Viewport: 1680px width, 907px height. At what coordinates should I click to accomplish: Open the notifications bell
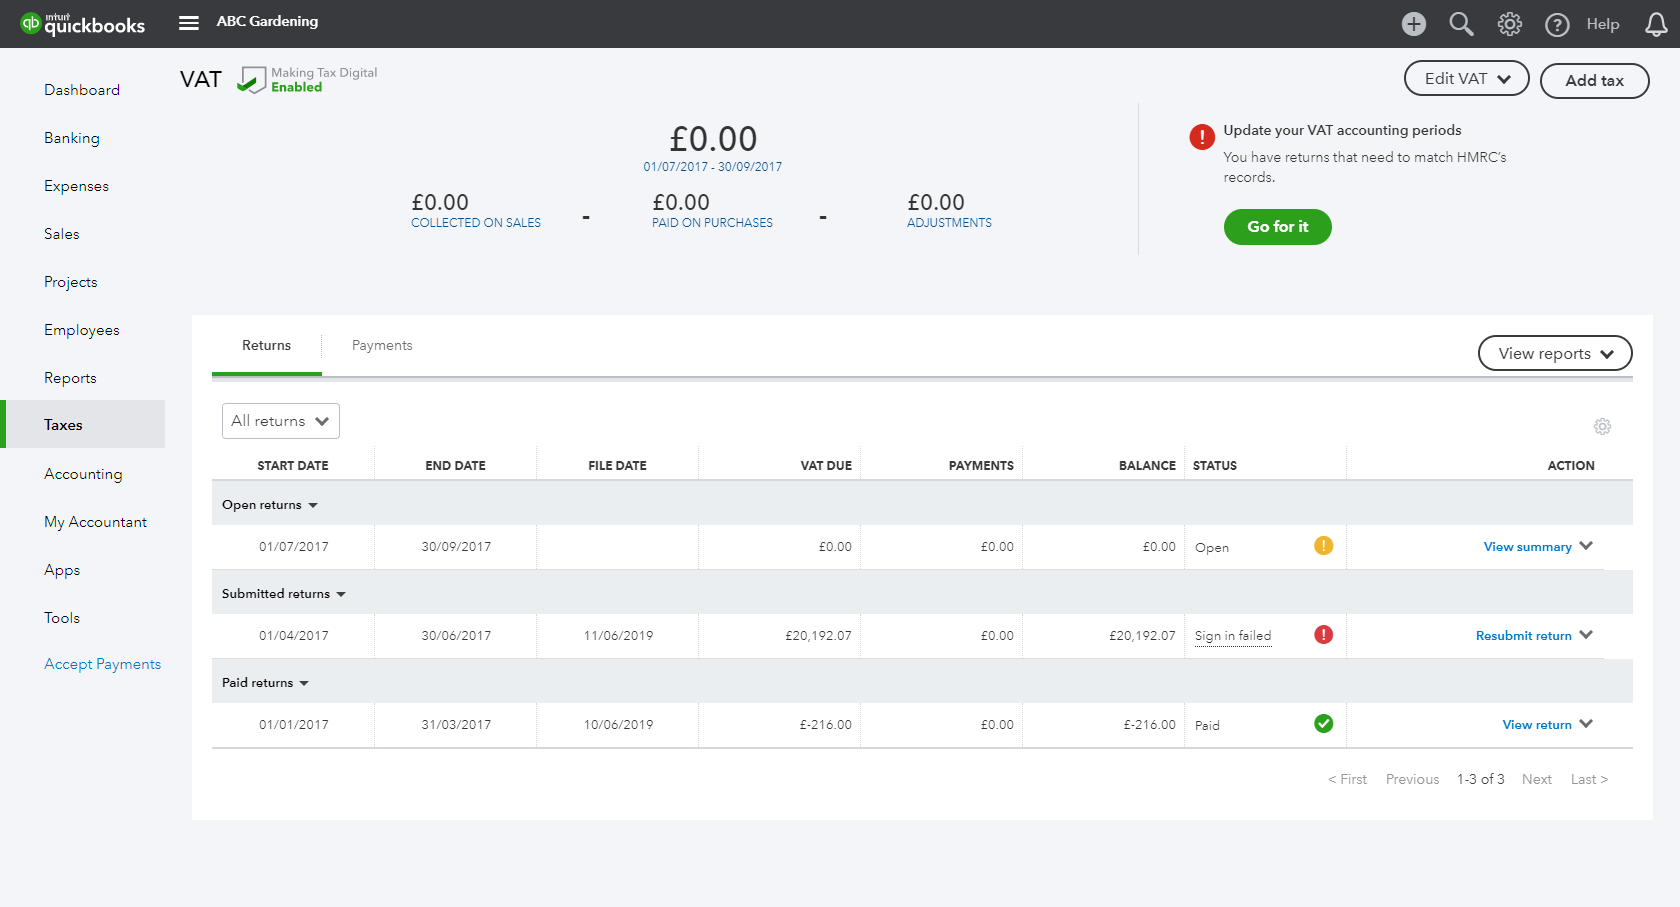[1656, 24]
